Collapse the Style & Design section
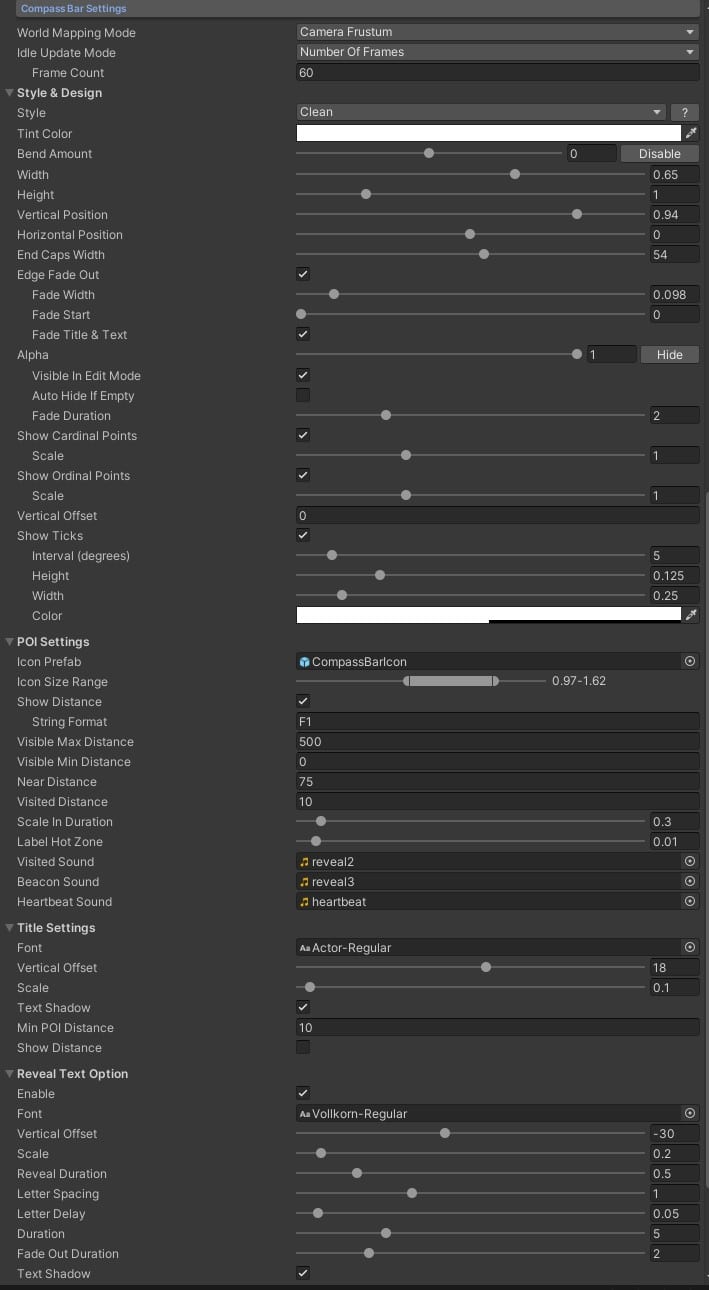This screenshot has height=1290, width=709. click(x=9, y=93)
